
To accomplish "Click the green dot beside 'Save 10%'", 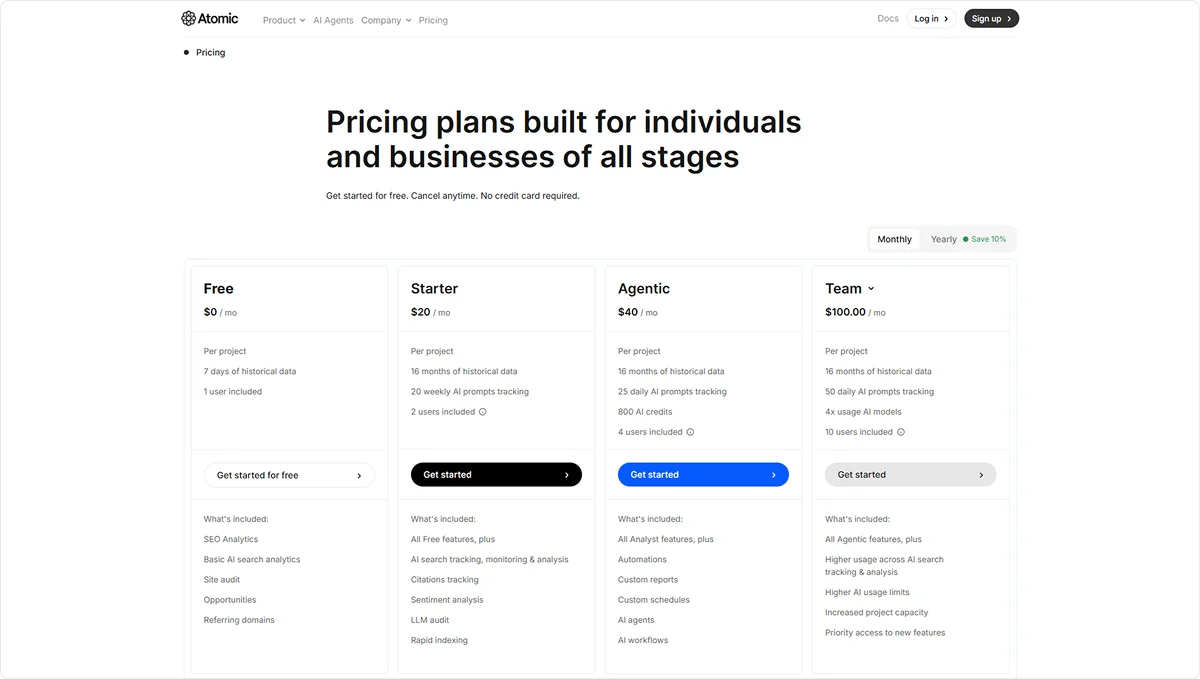I will pos(965,239).
